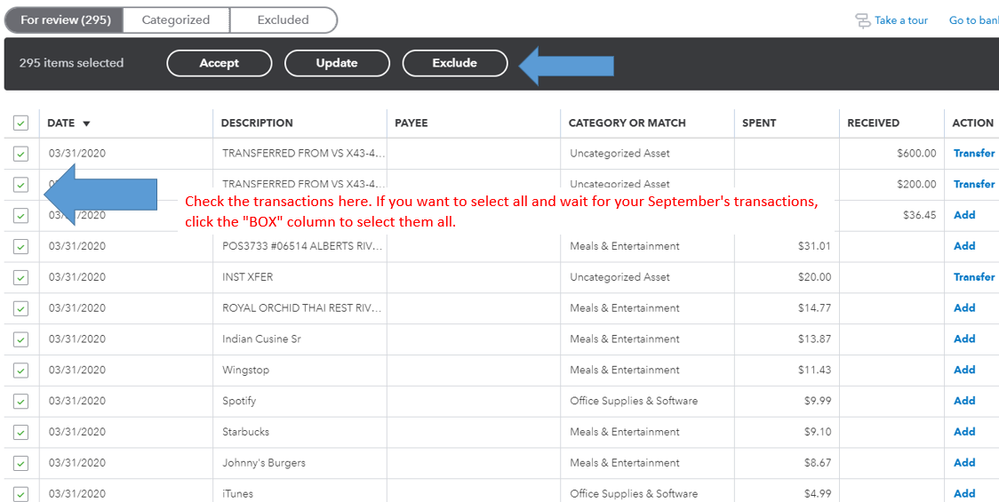This screenshot has width=999, height=502.
Task: Open the Excluded tab
Action: pos(283,20)
